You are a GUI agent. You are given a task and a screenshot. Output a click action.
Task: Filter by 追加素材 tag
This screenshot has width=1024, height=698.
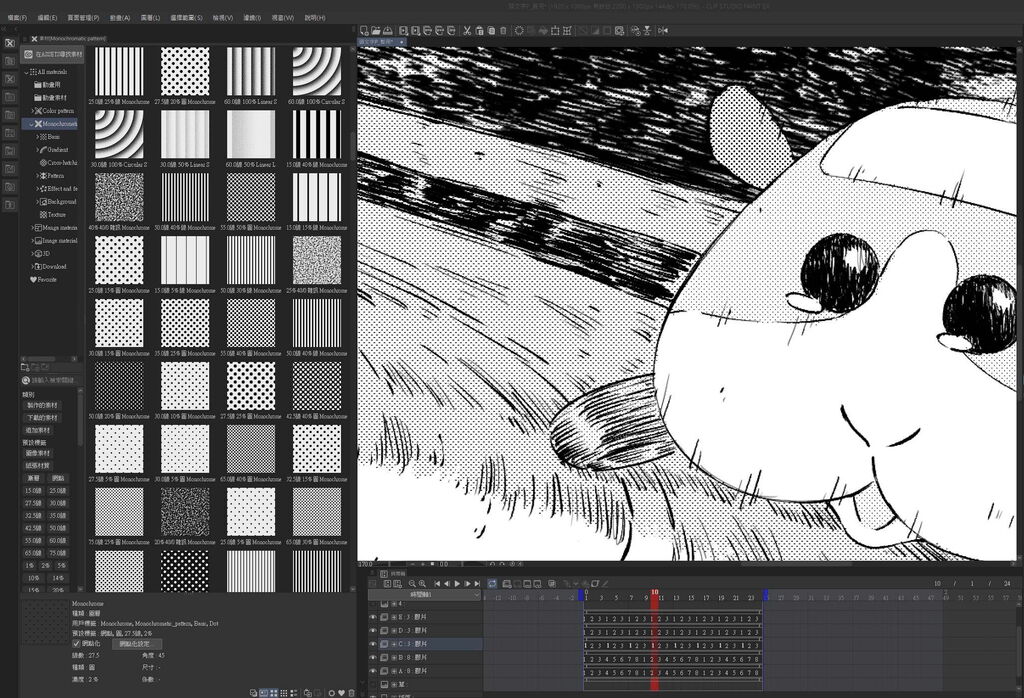pos(38,430)
